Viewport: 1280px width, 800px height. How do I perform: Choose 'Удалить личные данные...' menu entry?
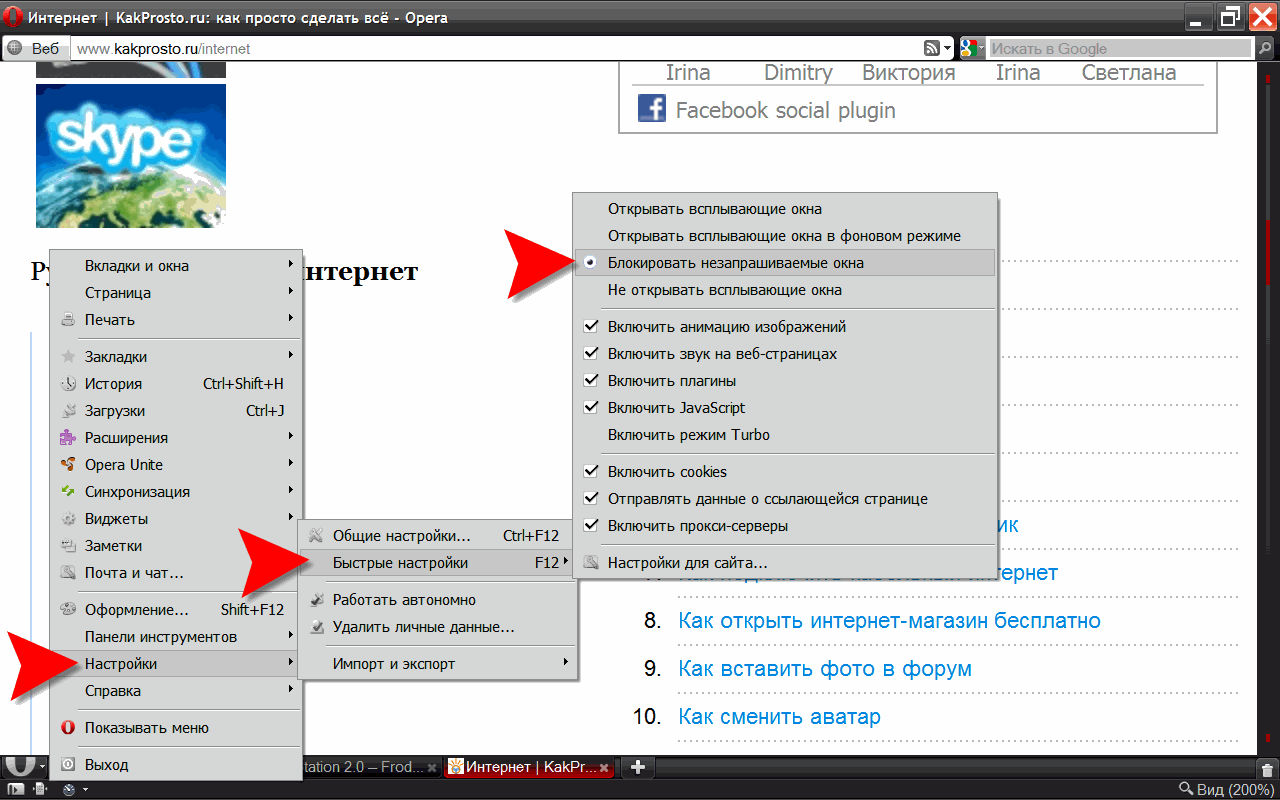pos(423,628)
